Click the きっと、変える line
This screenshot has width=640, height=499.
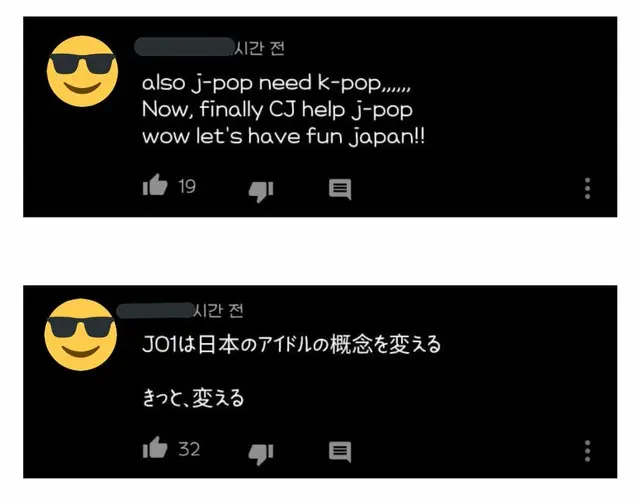[193, 397]
